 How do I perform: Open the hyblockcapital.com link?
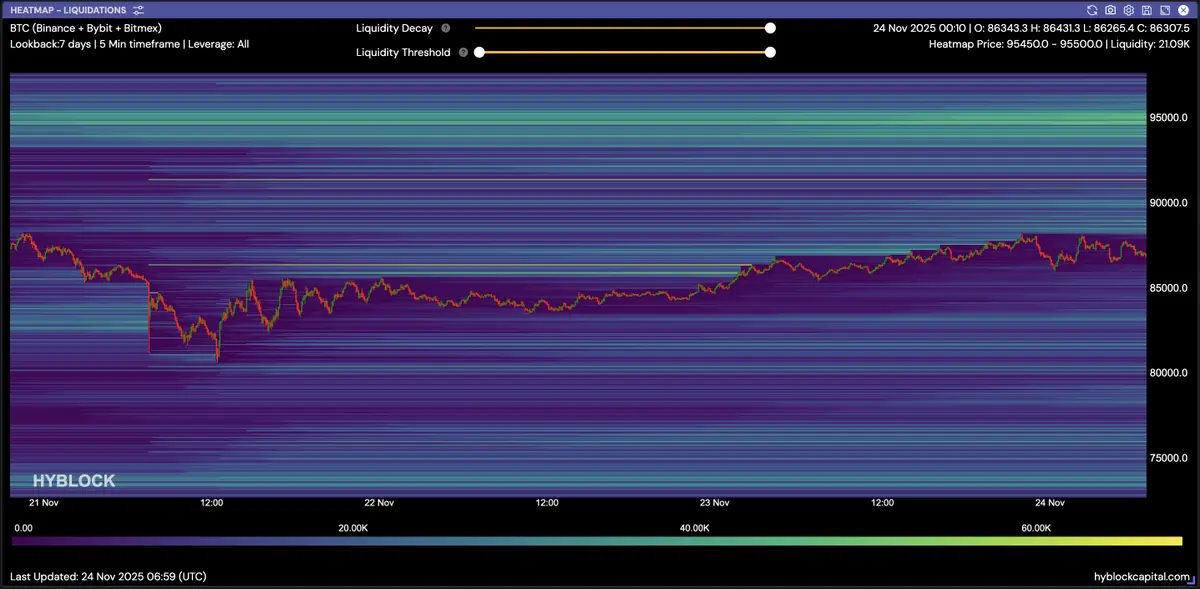click(x=1142, y=577)
